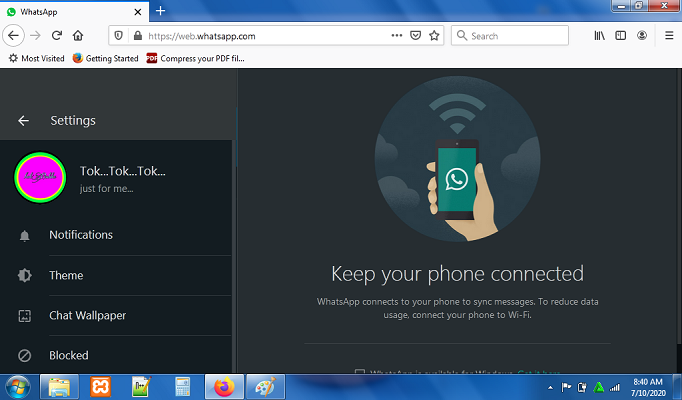Open Chat Wallpaper settings

point(116,316)
